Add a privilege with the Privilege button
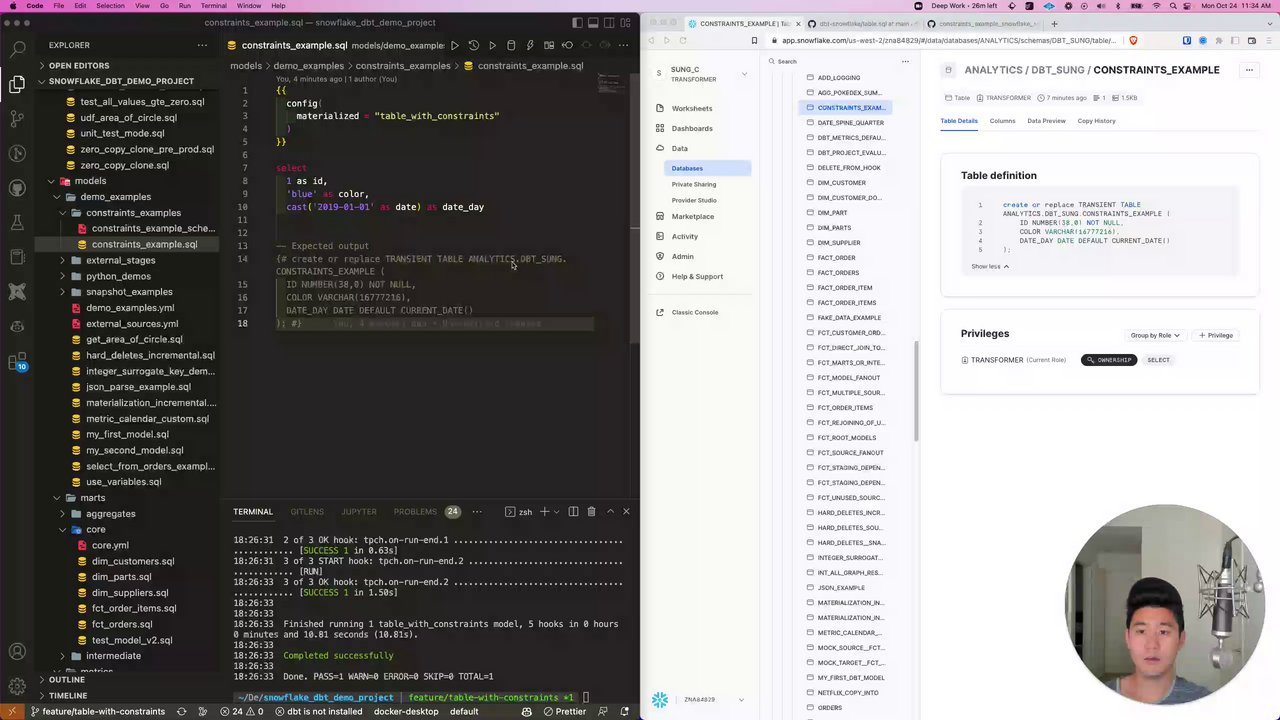1280x720 pixels. tap(1217, 336)
